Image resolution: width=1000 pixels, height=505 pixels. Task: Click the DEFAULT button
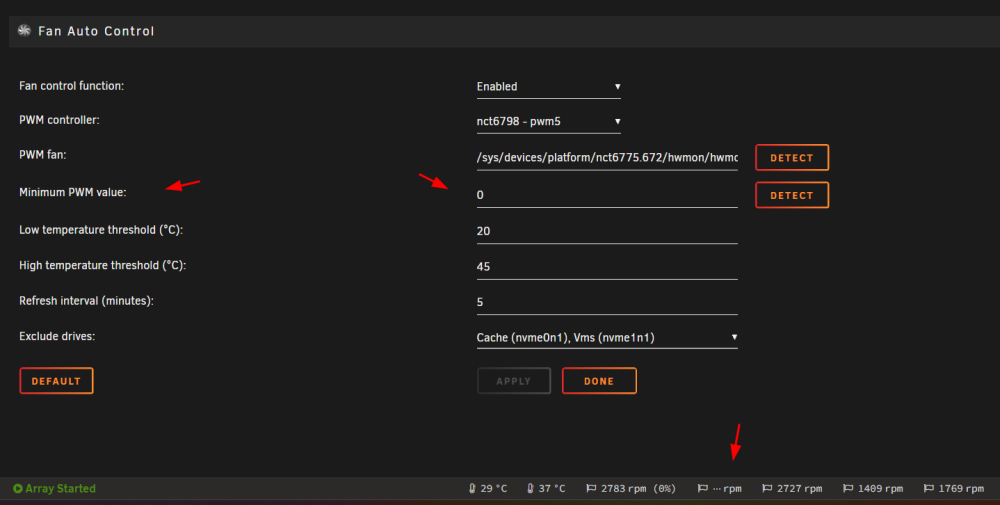[x=56, y=381]
